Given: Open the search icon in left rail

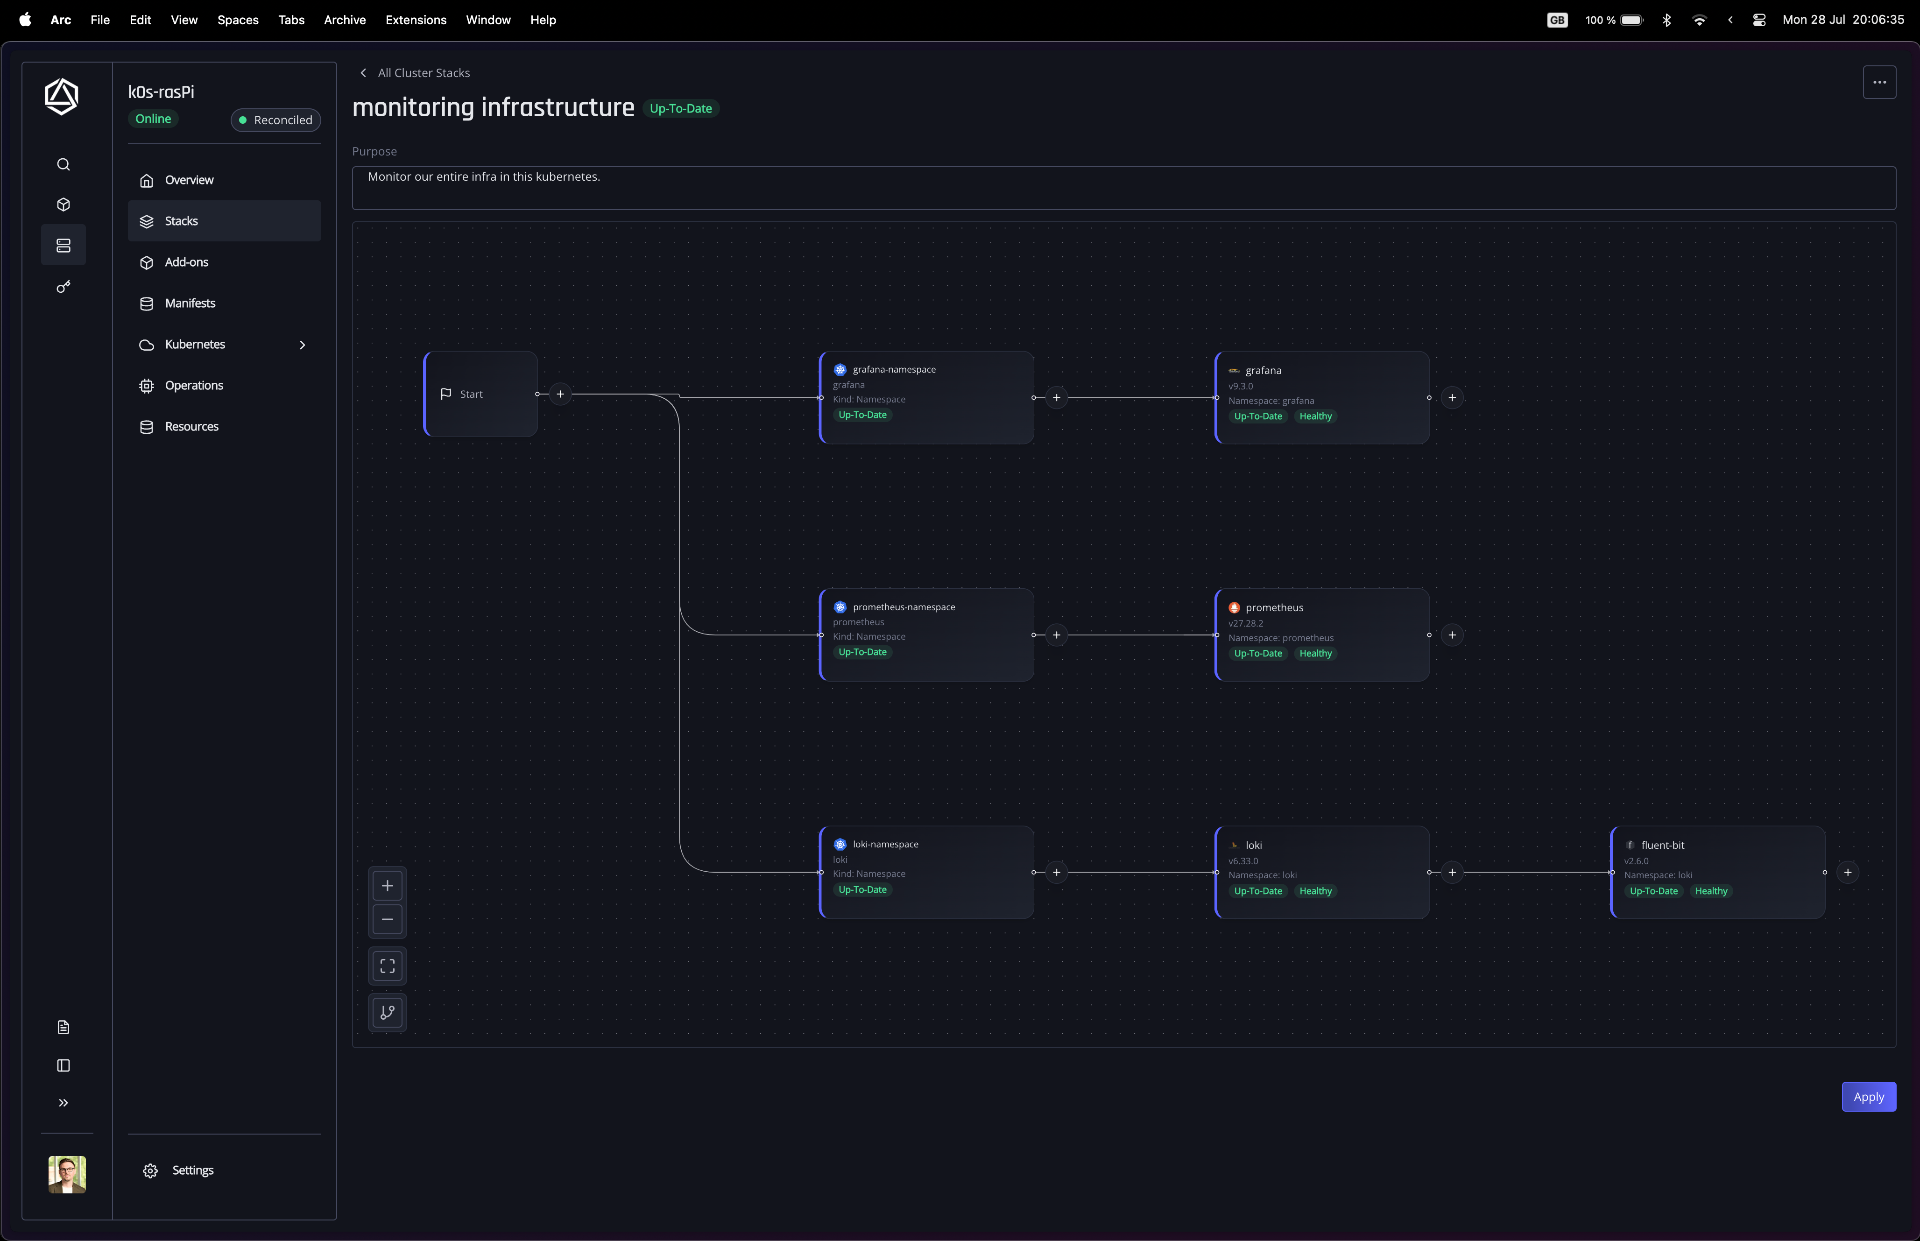Looking at the screenshot, I should [x=63, y=164].
